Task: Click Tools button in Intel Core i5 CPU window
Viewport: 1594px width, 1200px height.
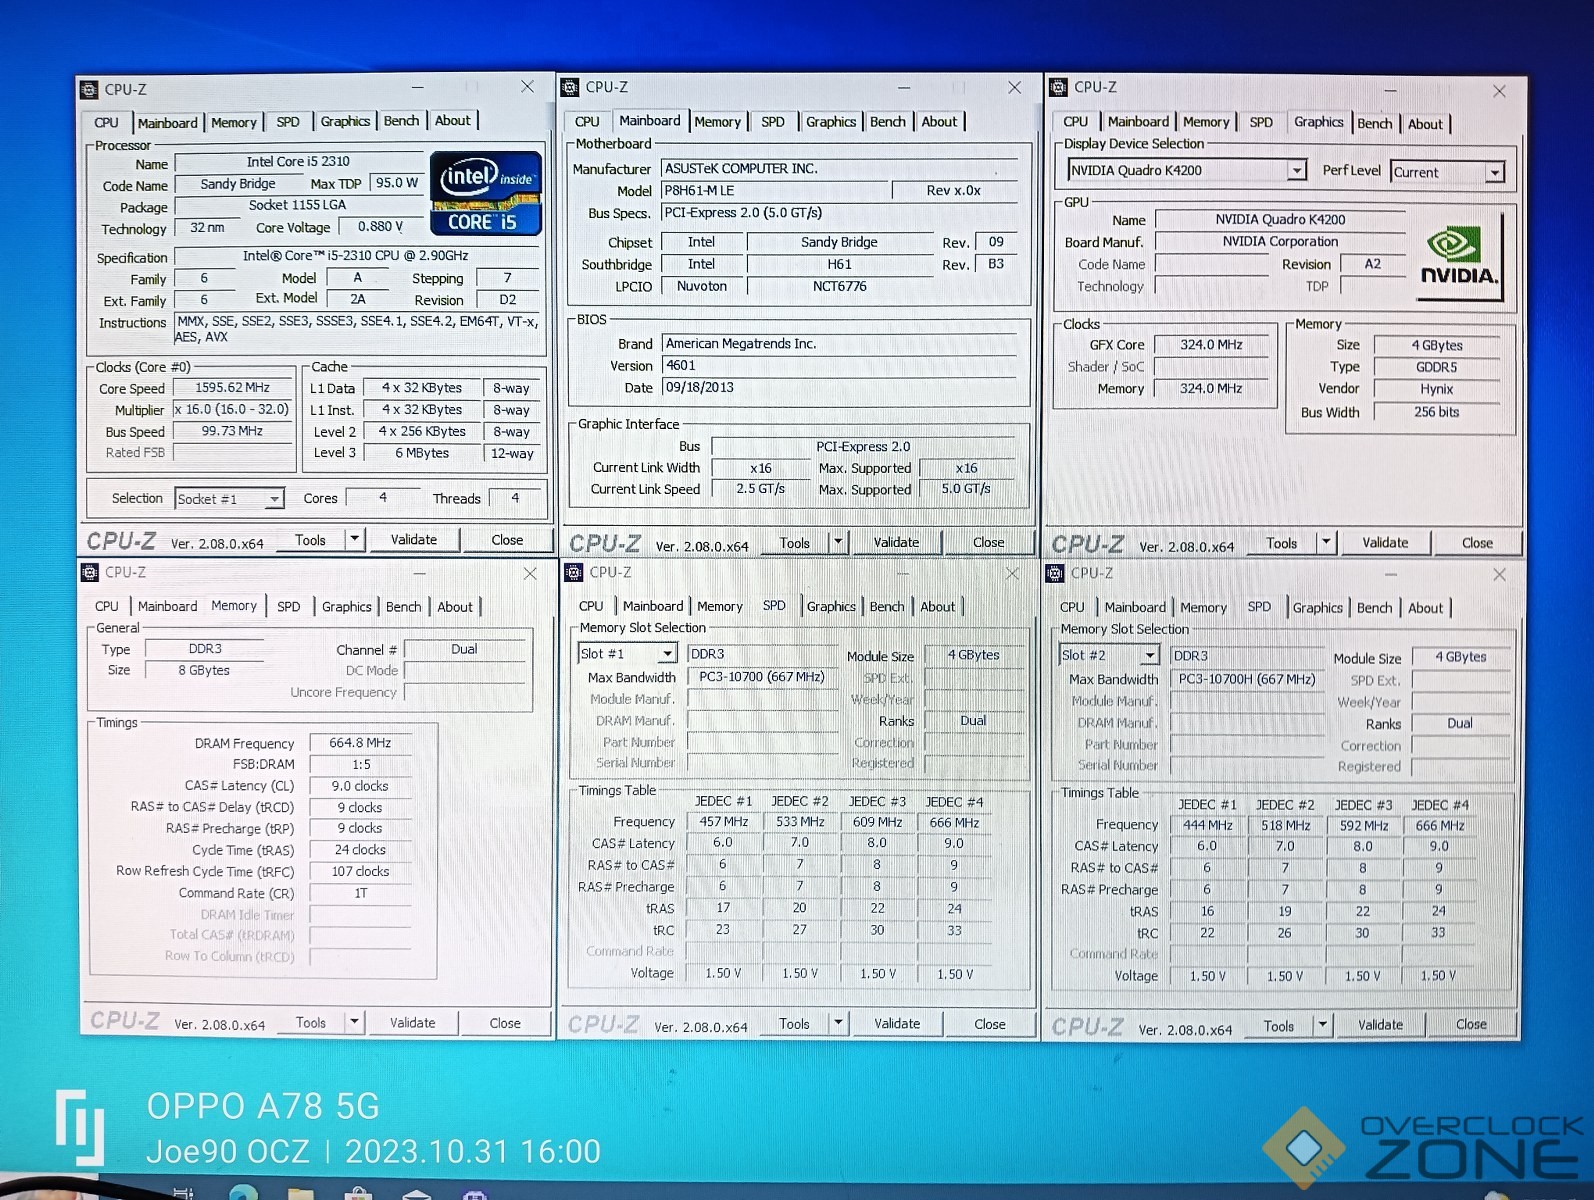Action: click(310, 540)
